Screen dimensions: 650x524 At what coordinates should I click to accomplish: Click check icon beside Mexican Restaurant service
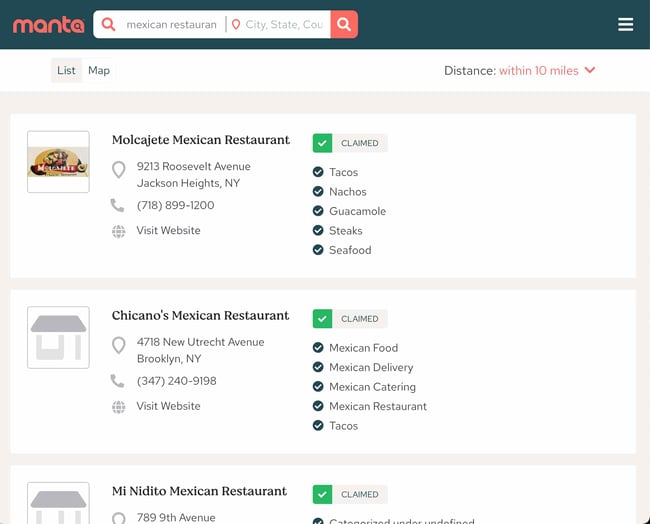tap(318, 406)
